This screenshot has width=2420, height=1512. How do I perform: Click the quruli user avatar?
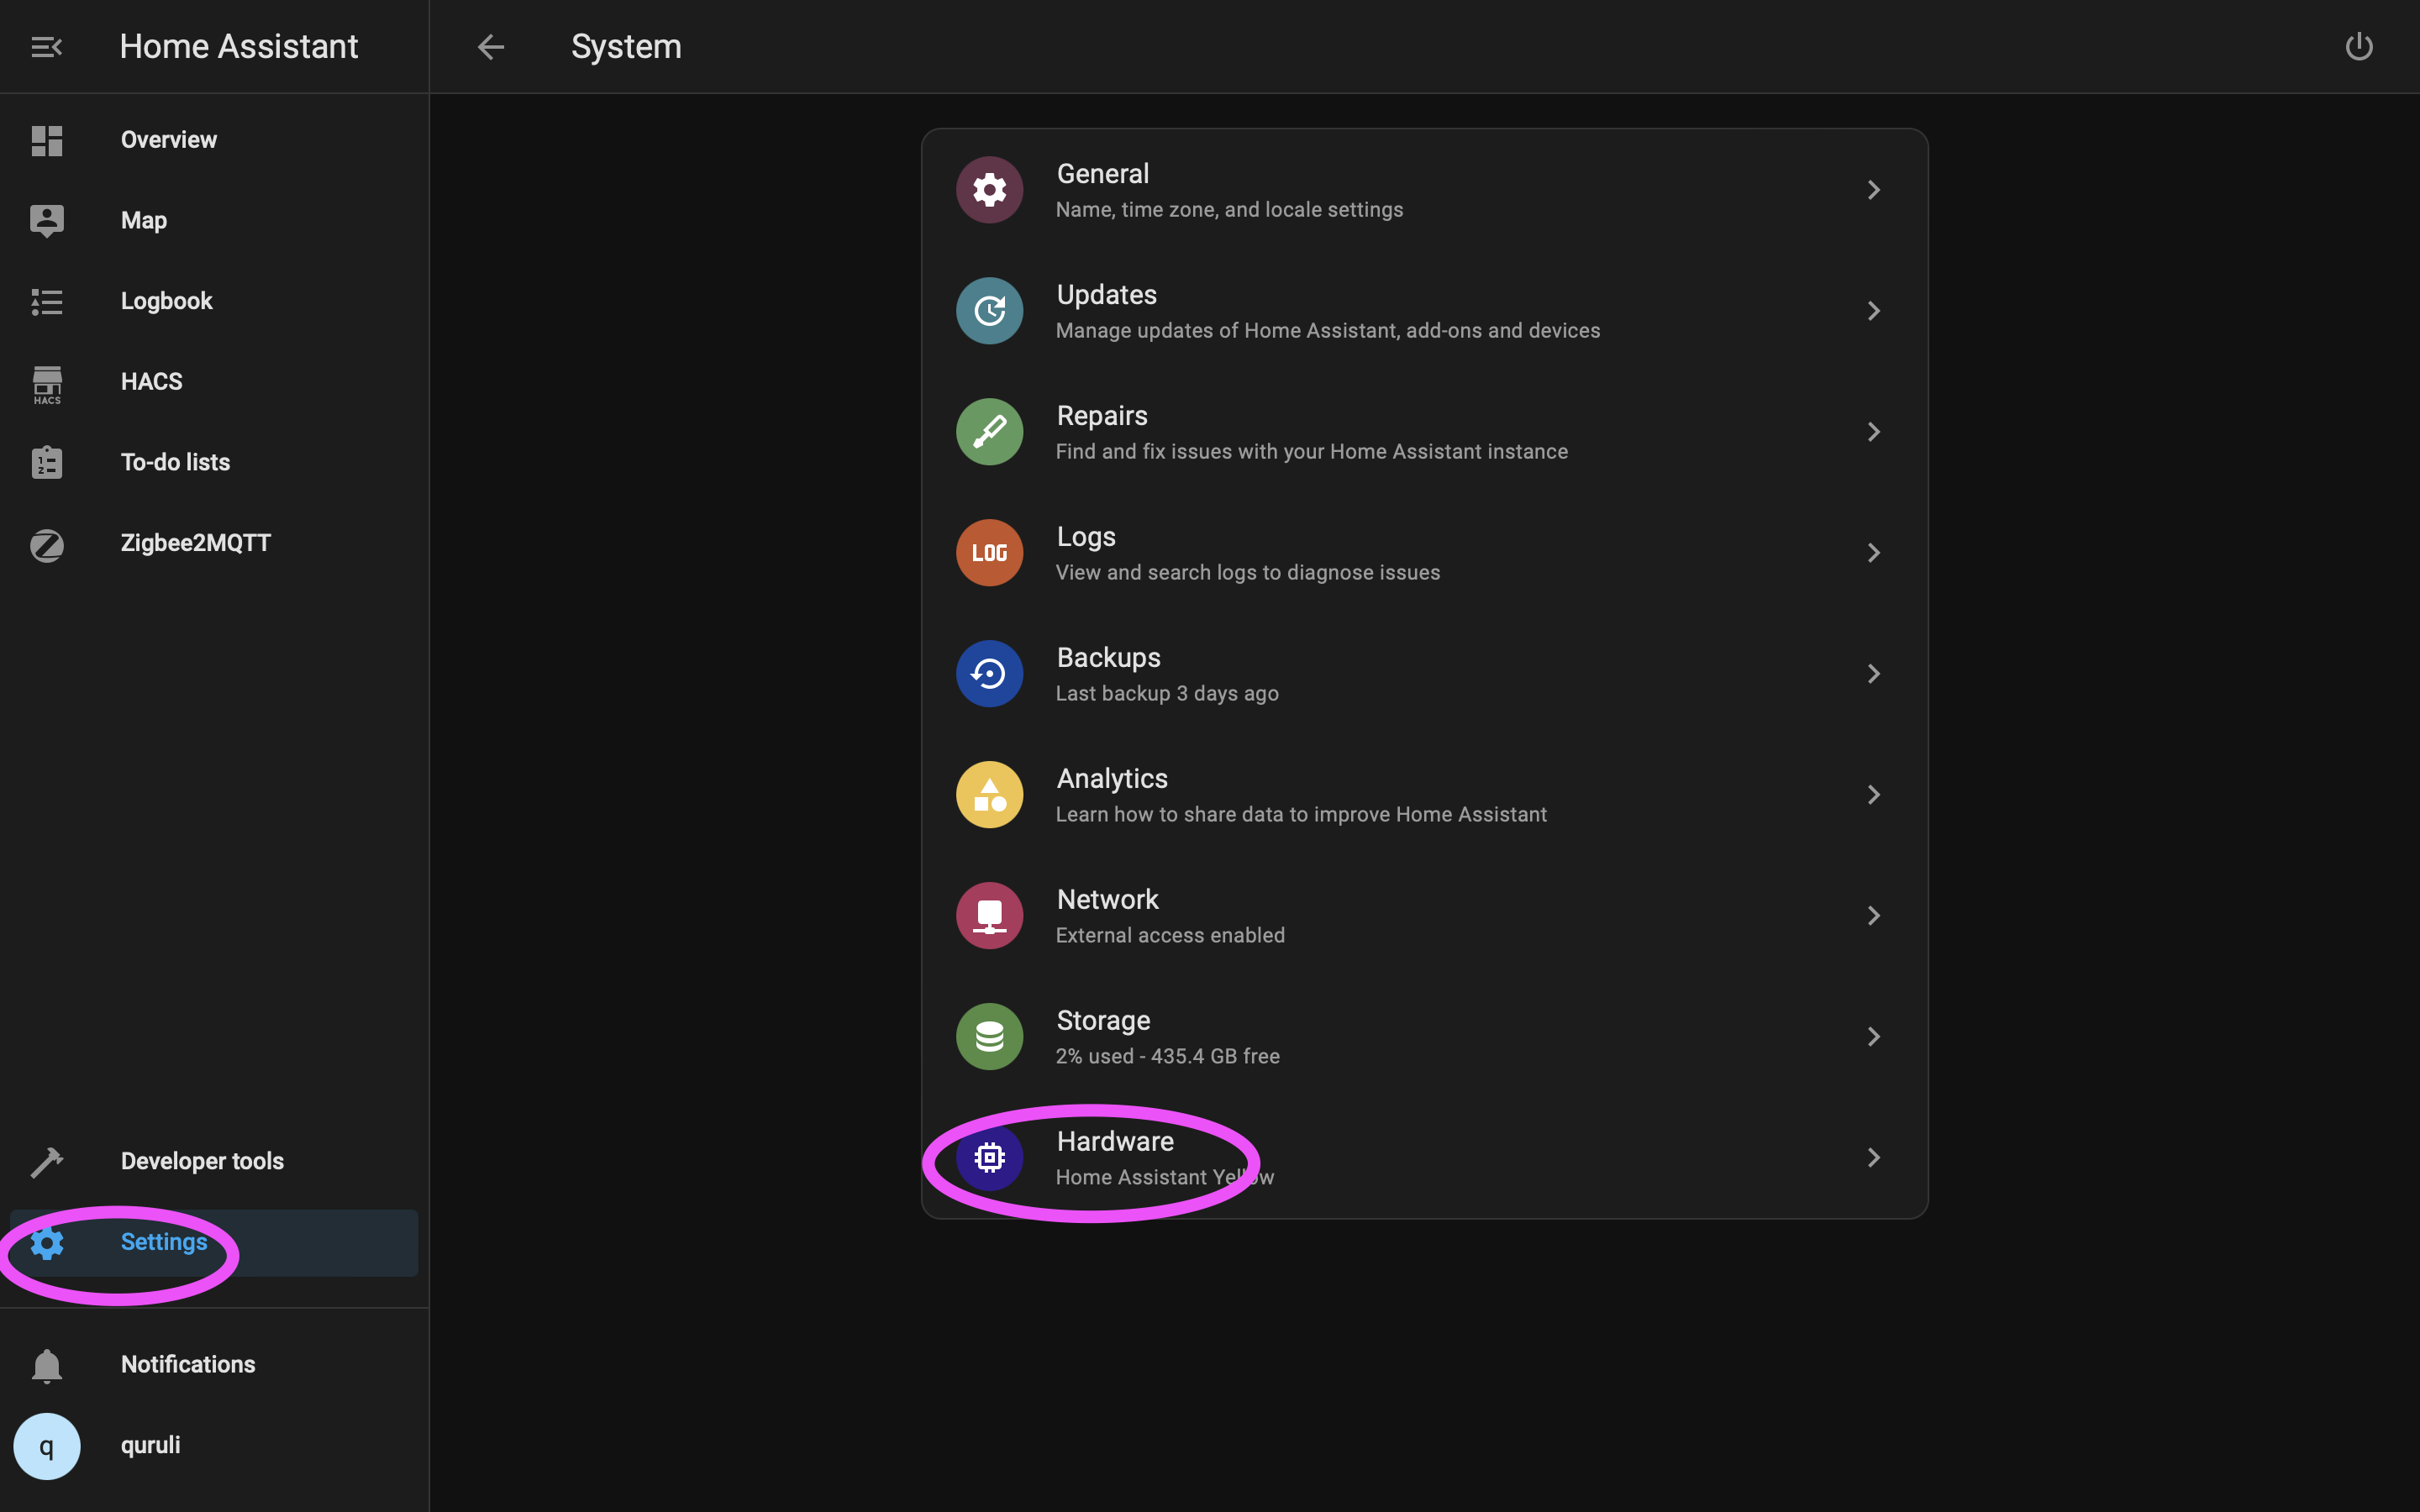[x=47, y=1446]
